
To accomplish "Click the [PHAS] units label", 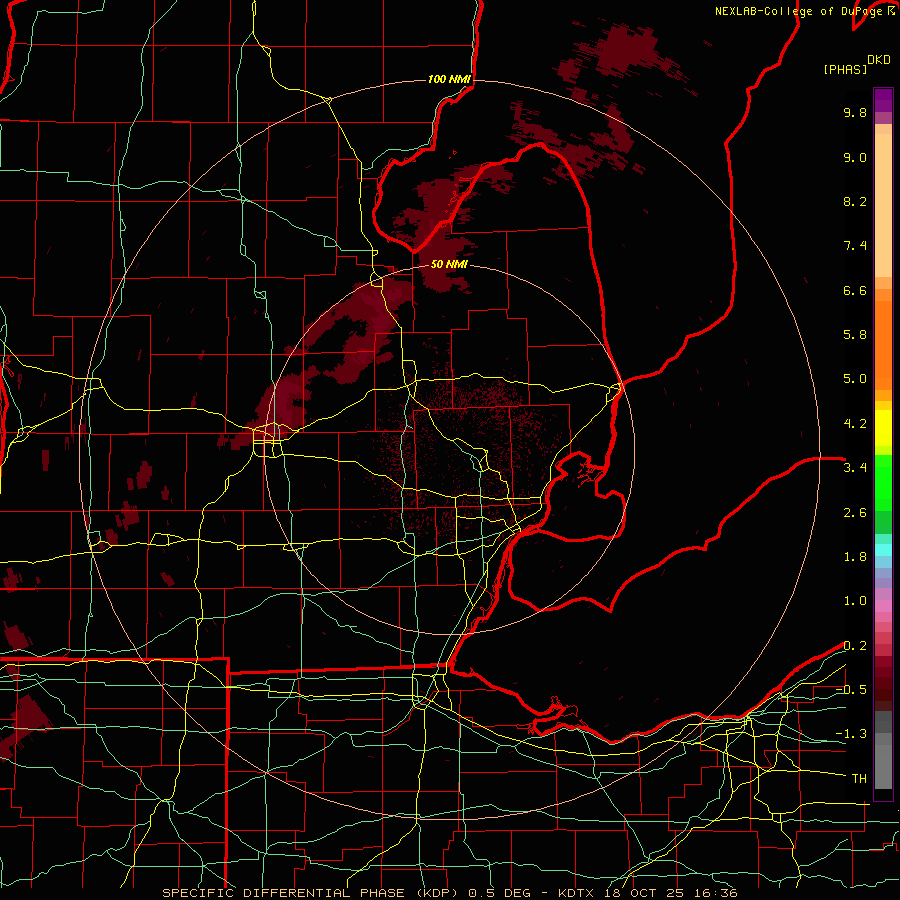I will (845, 69).
